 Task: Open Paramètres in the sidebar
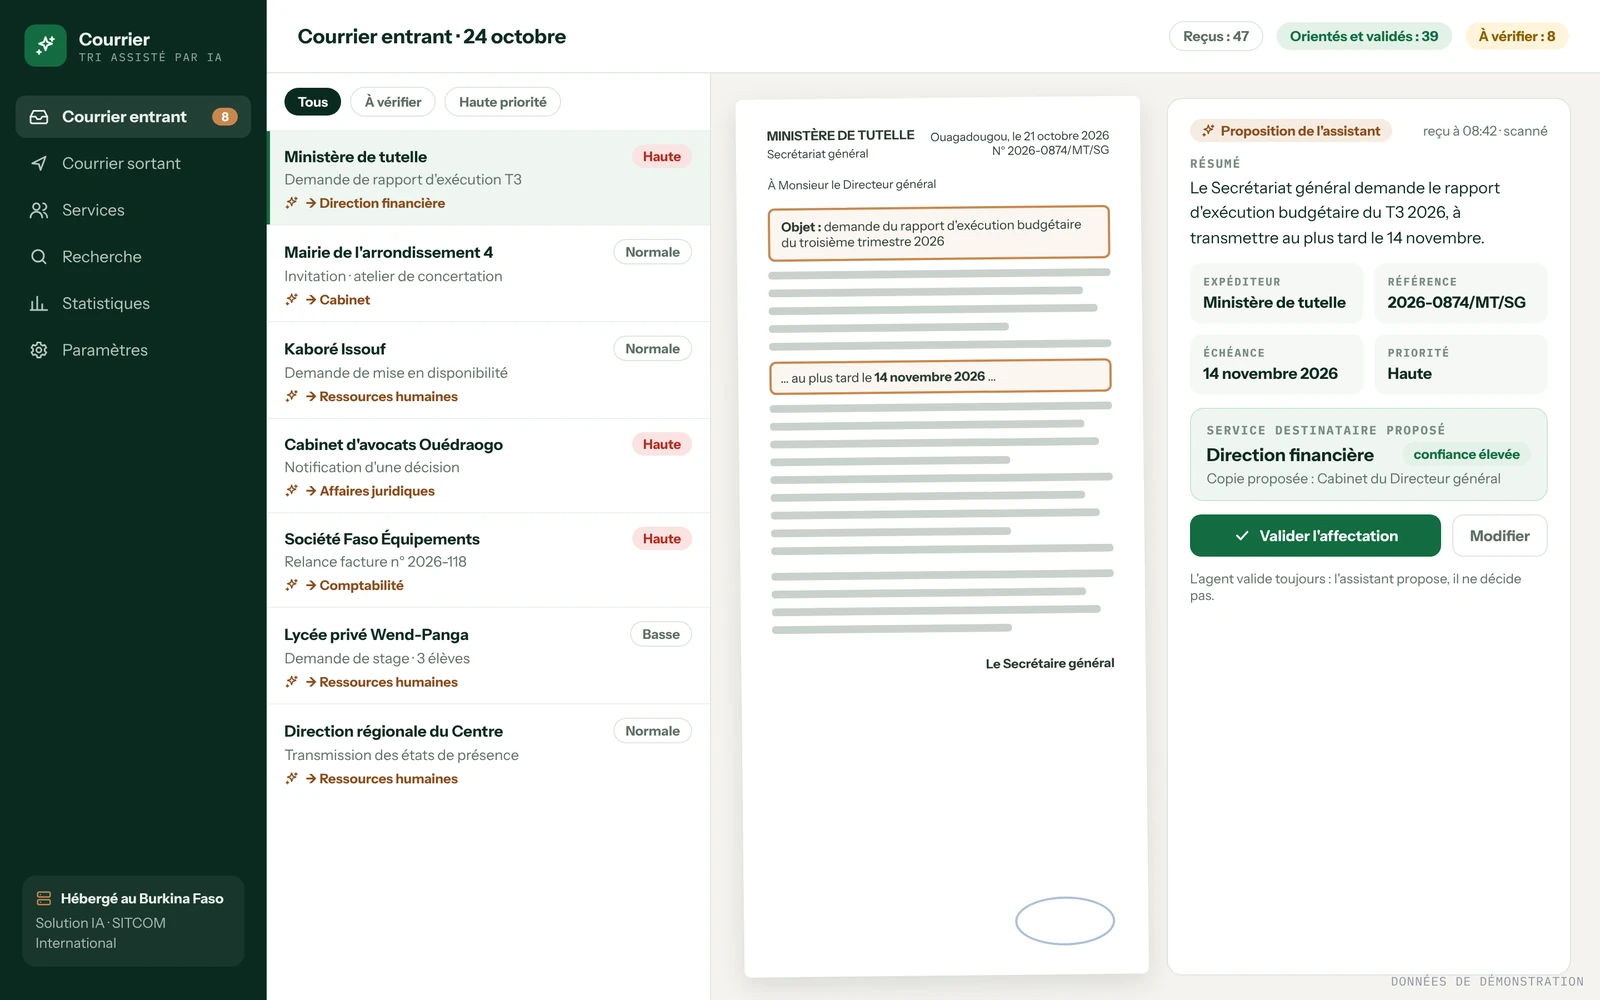tap(133, 350)
